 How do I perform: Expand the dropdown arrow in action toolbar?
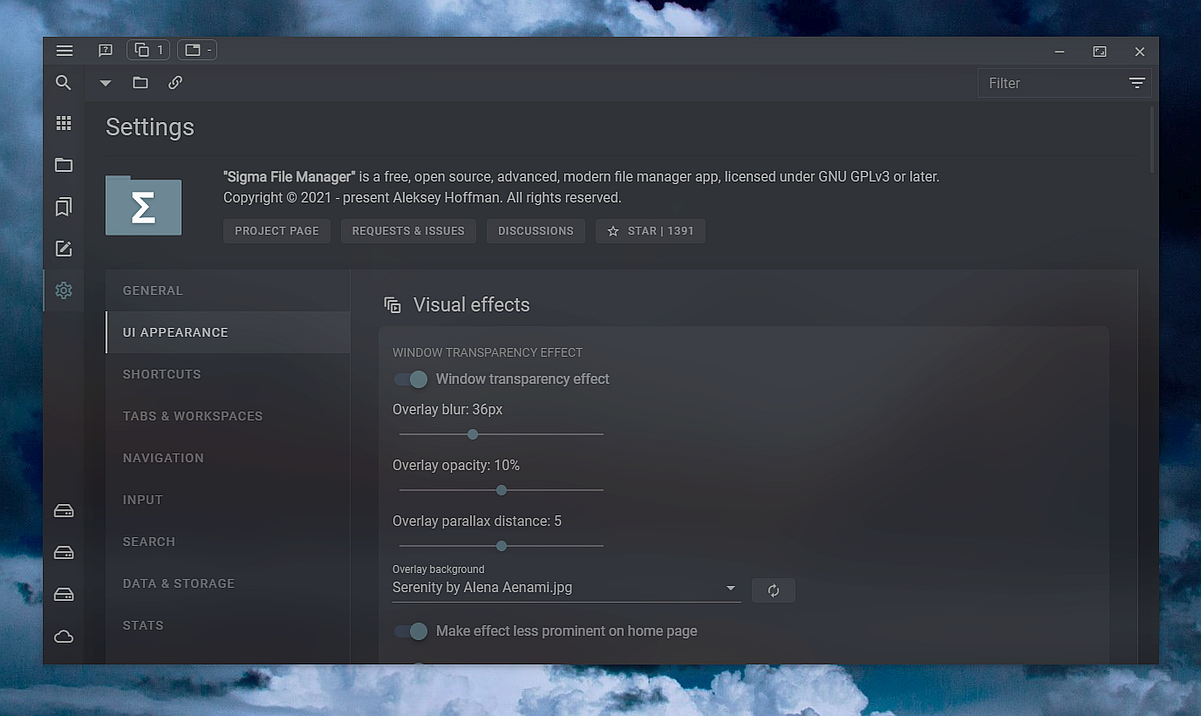point(105,83)
